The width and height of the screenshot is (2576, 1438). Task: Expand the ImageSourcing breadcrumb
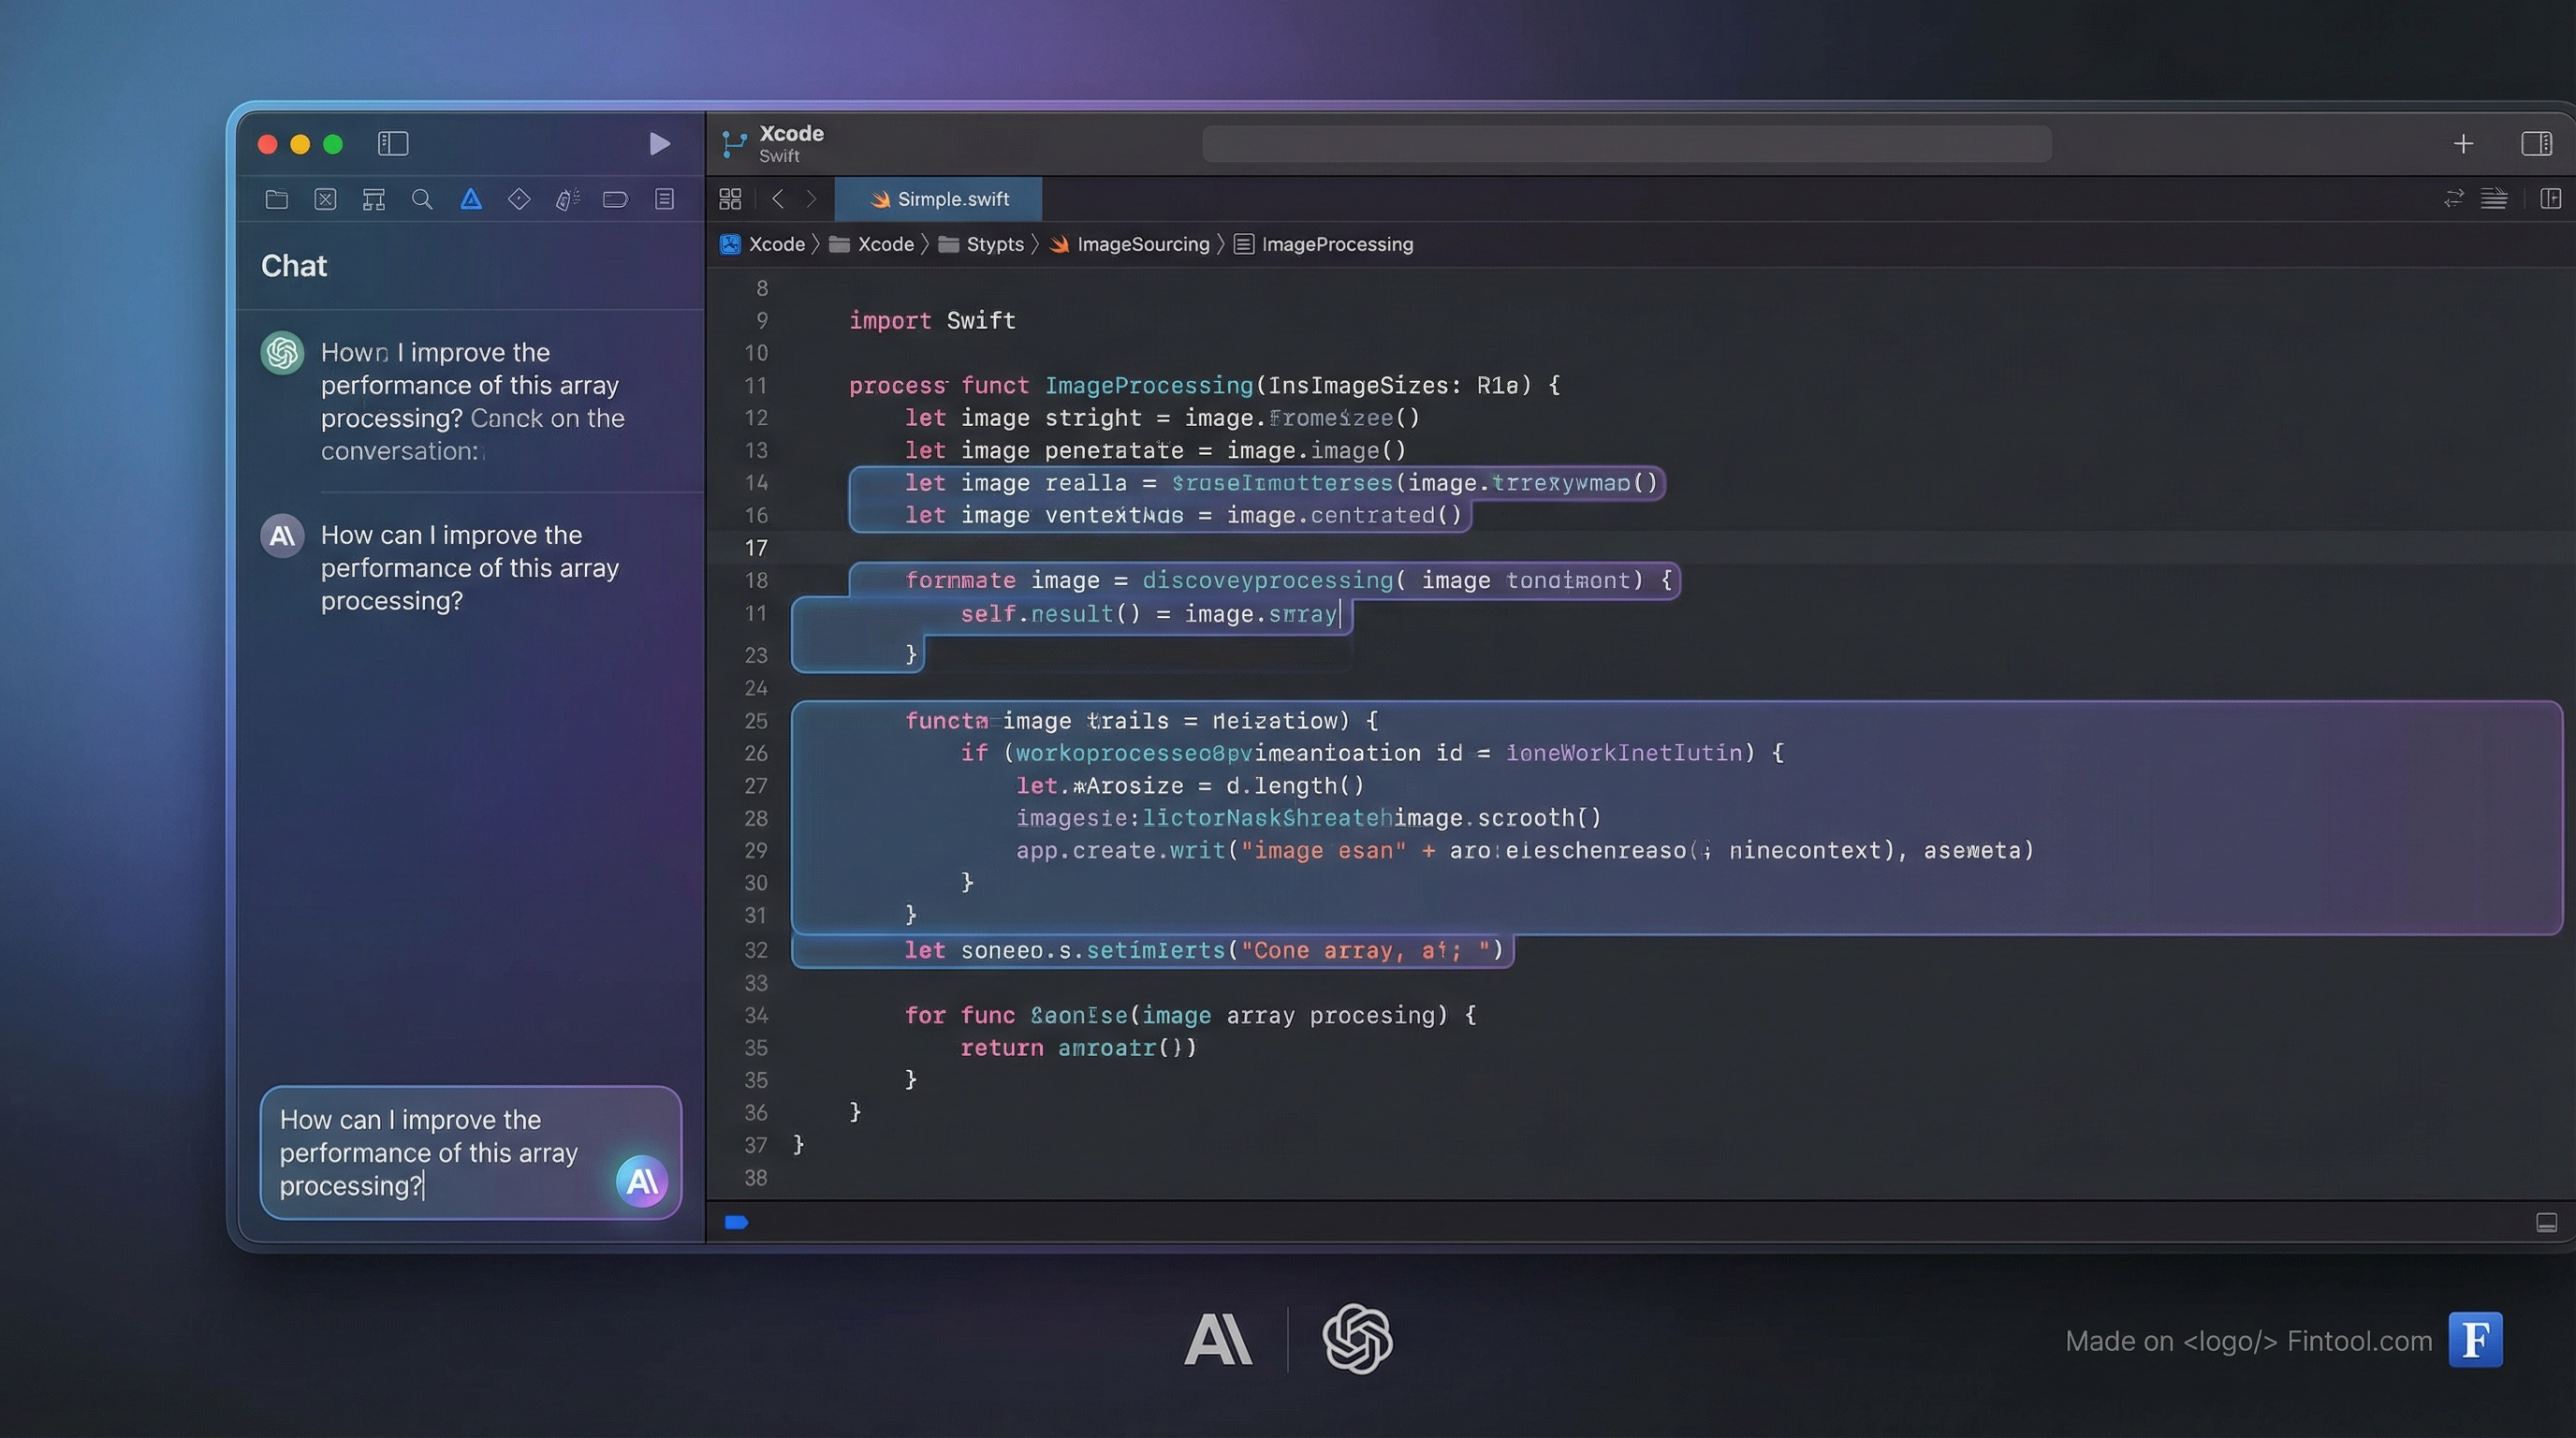tap(1142, 244)
